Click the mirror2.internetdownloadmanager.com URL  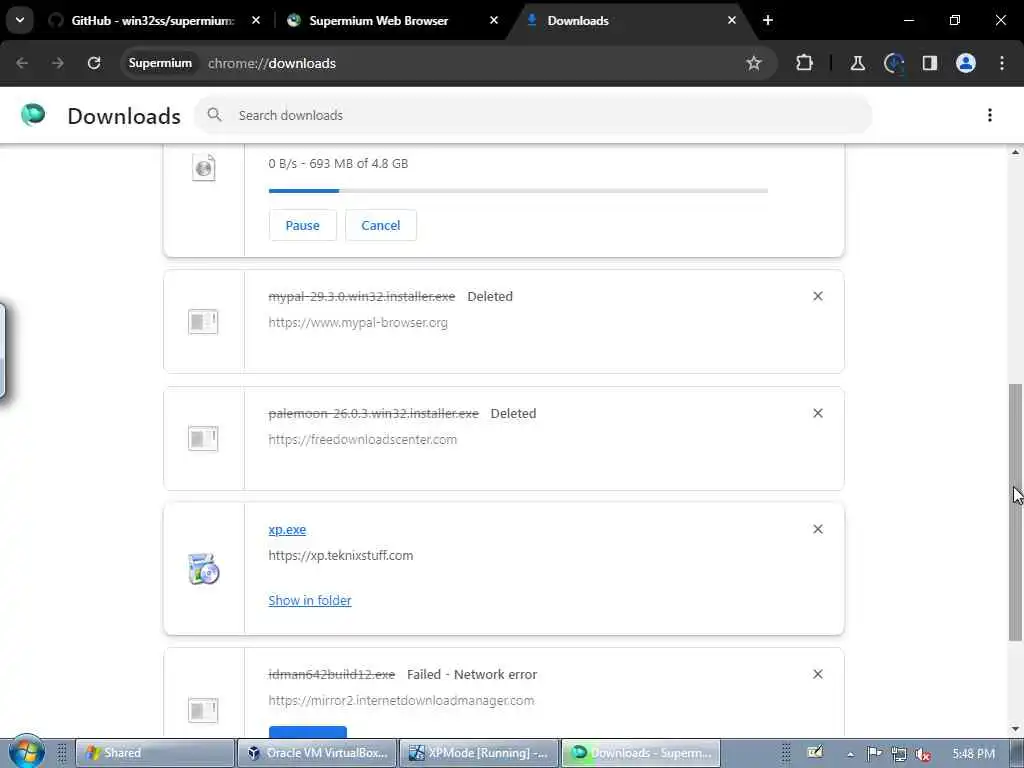[x=401, y=701]
